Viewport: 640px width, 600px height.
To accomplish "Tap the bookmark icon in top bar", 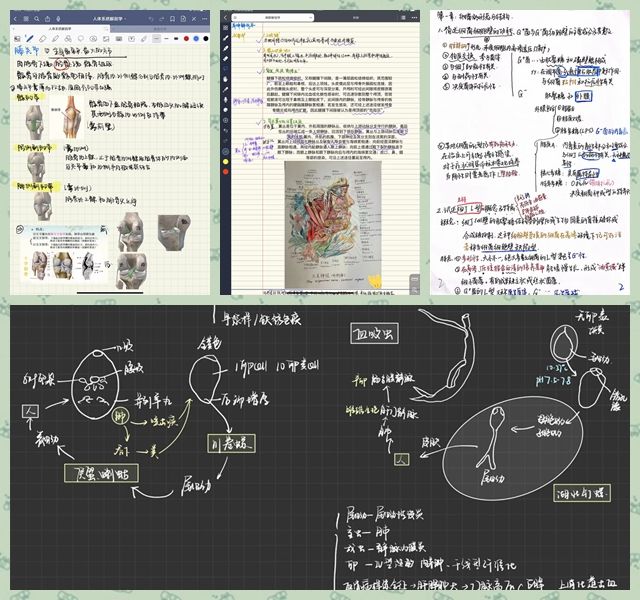I will tap(172, 19).
